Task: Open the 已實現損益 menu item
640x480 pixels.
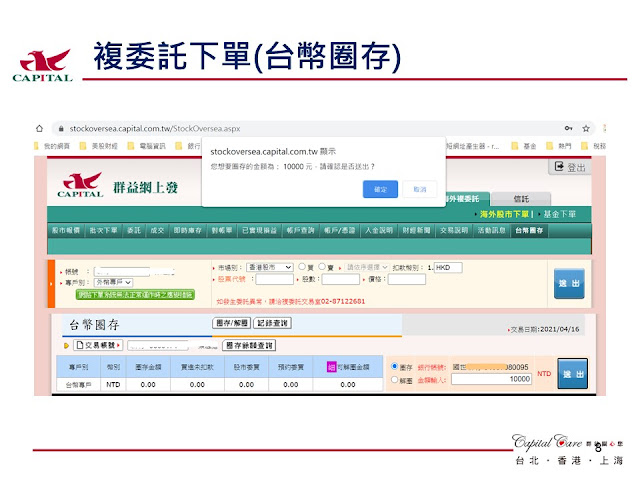Action: tap(260, 231)
